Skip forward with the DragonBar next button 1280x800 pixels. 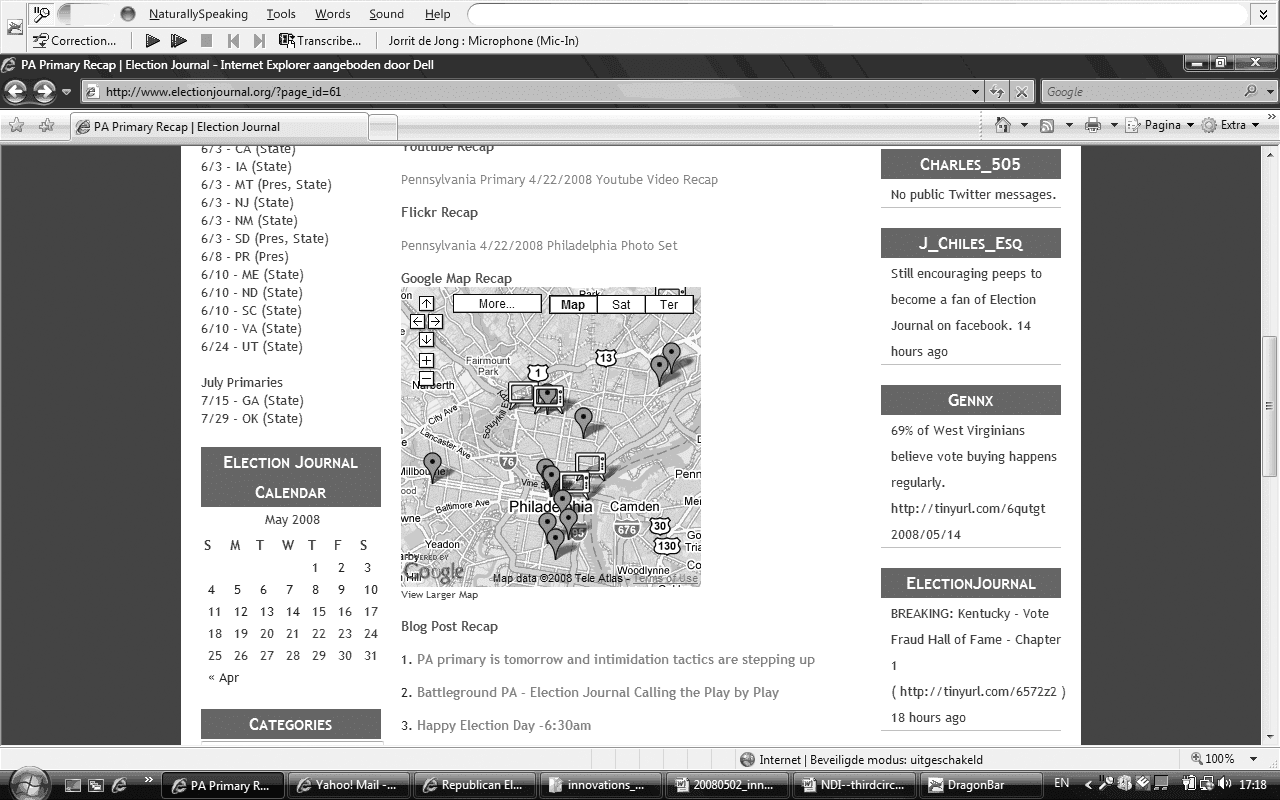coord(259,41)
